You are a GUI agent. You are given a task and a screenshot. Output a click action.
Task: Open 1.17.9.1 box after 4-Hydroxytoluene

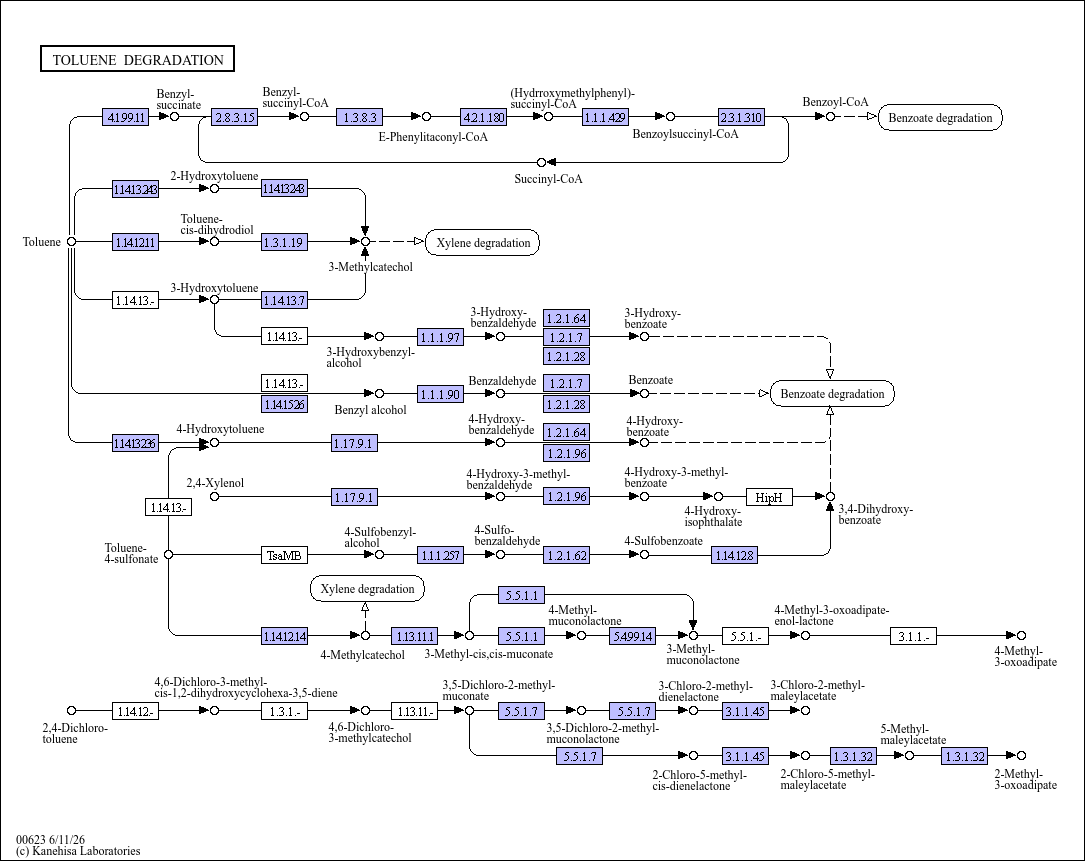(x=354, y=443)
